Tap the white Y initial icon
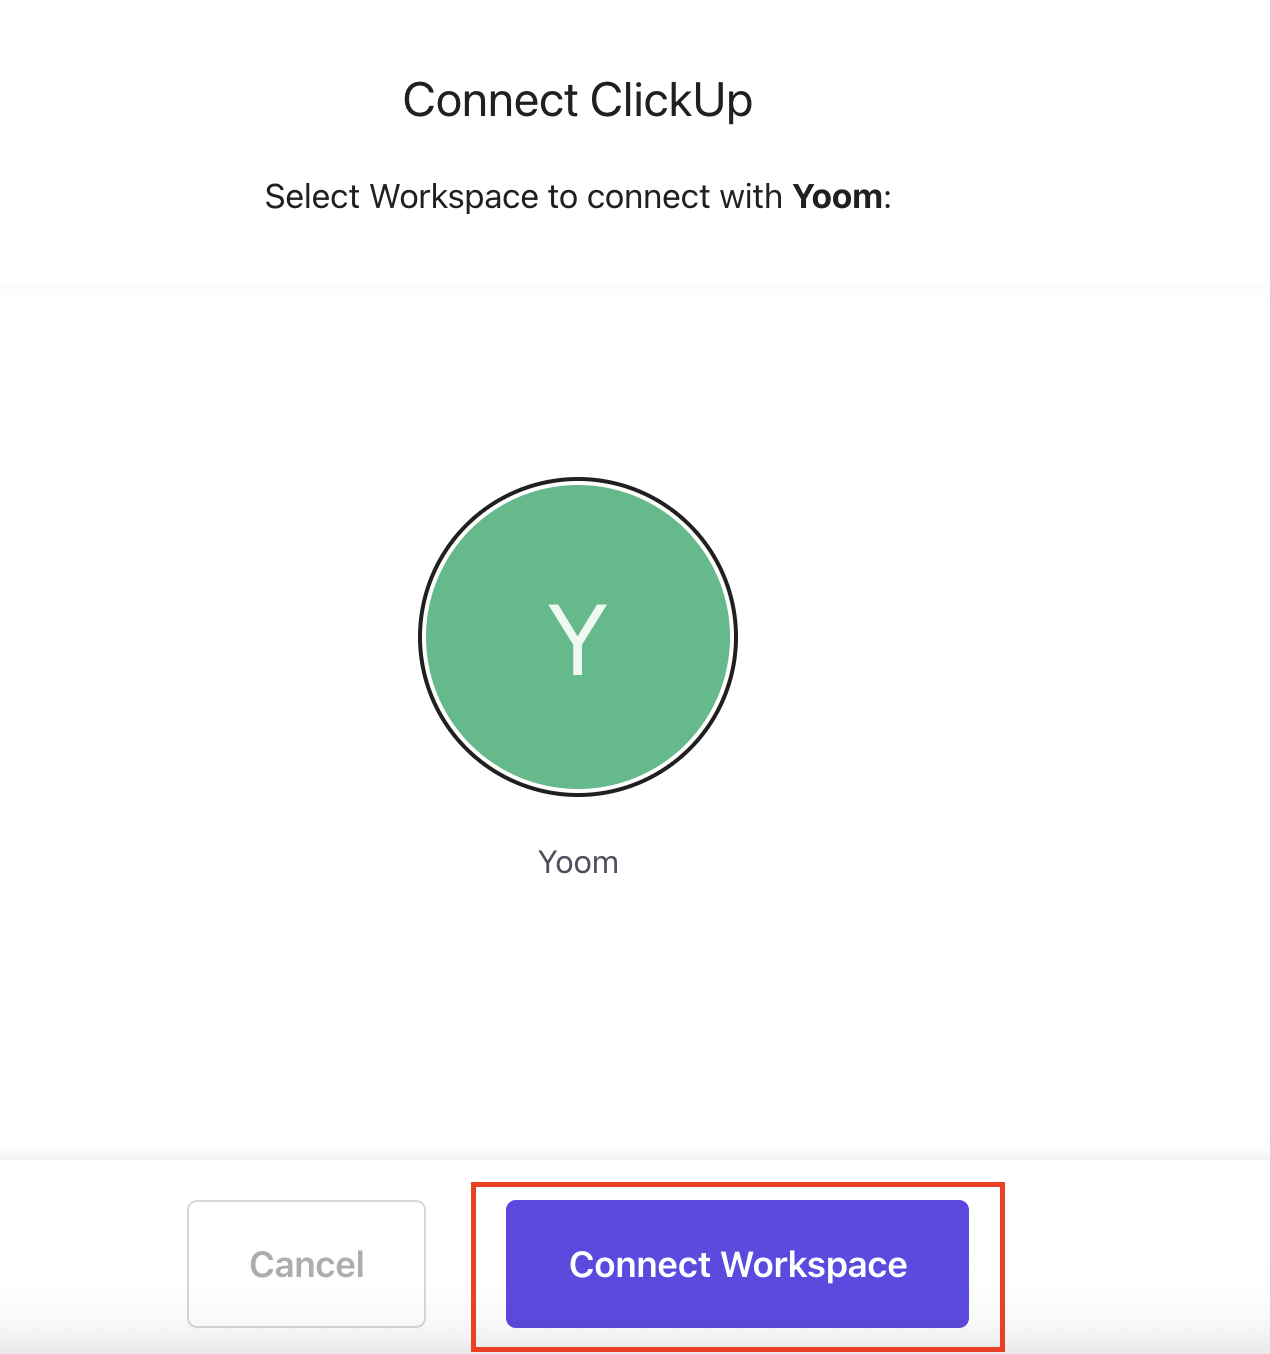1270x1354 pixels. [577, 638]
